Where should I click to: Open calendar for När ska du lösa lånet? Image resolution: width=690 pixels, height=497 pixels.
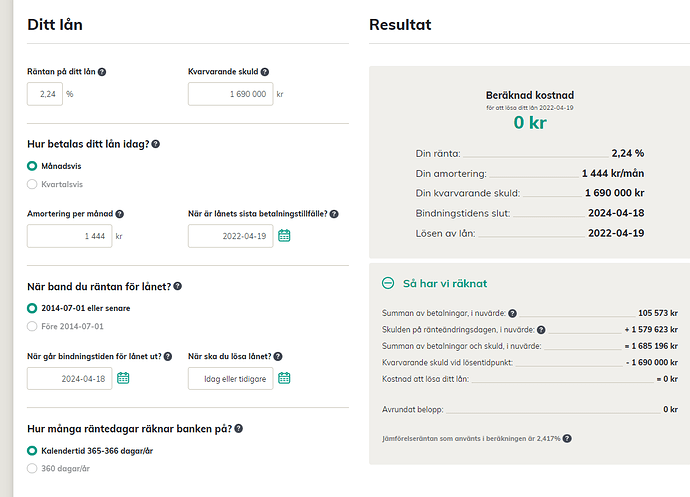point(284,378)
